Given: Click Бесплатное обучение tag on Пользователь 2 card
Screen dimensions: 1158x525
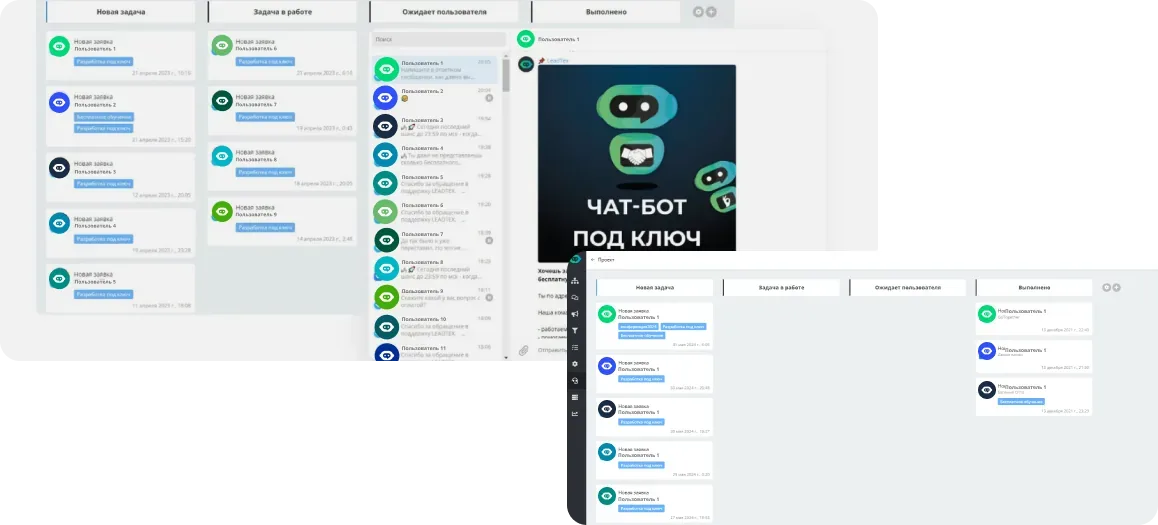Looking at the screenshot, I should [x=103, y=117].
